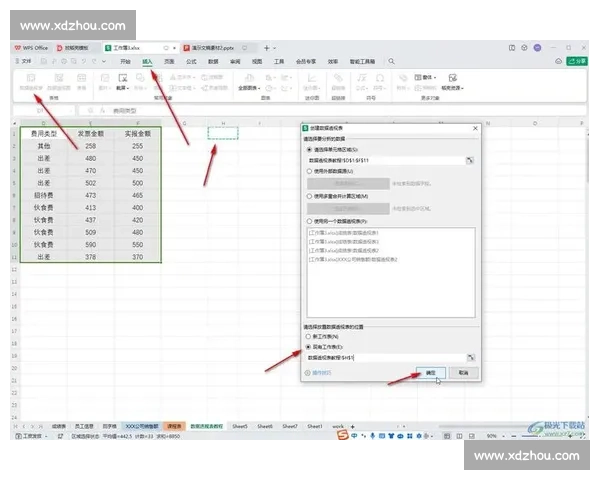Viewport: 600px width, 480px height.
Task: Select the 新工作表 radio button
Action: pos(310,337)
